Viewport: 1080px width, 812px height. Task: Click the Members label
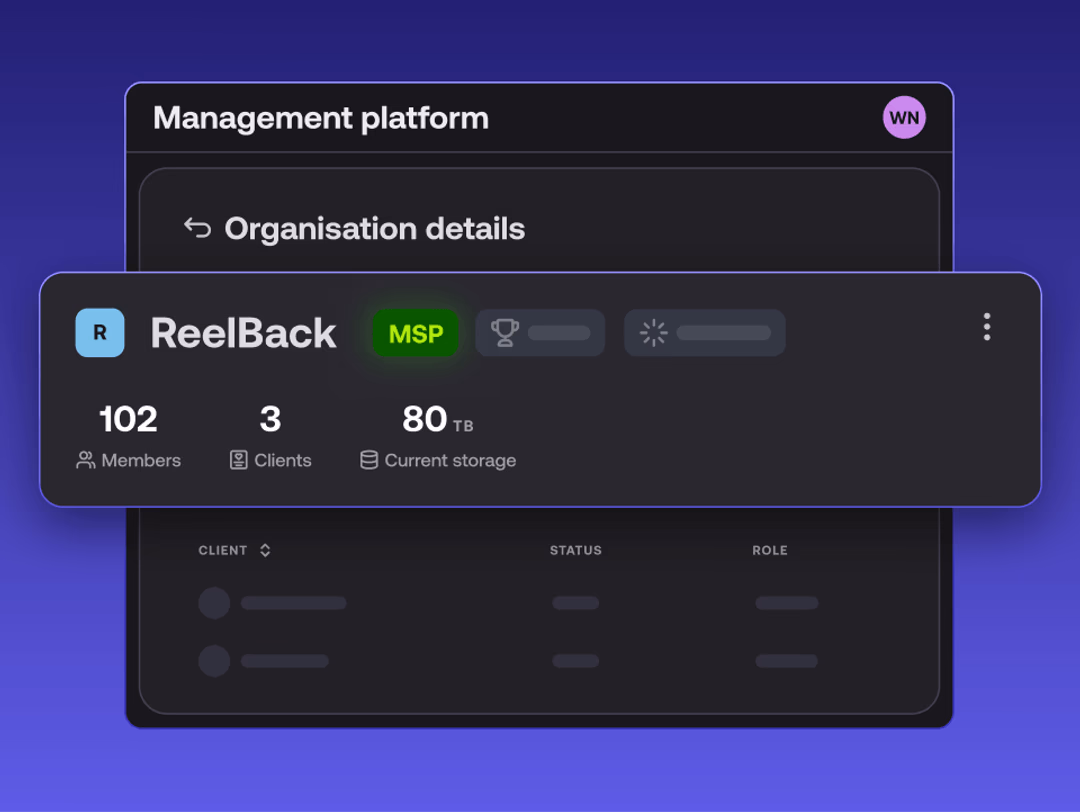tap(141, 460)
